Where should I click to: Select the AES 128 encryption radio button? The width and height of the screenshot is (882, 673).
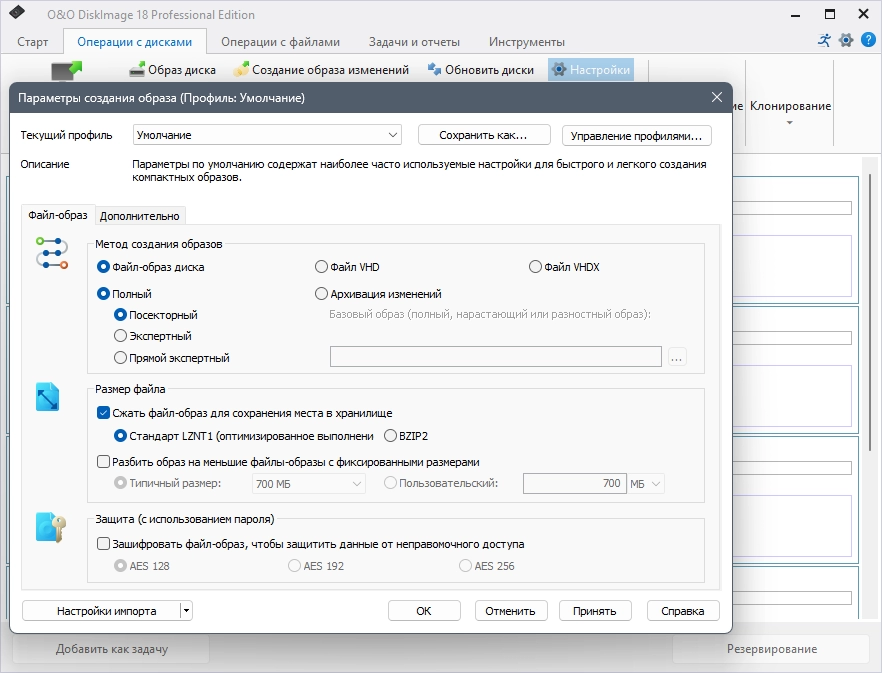[142, 566]
